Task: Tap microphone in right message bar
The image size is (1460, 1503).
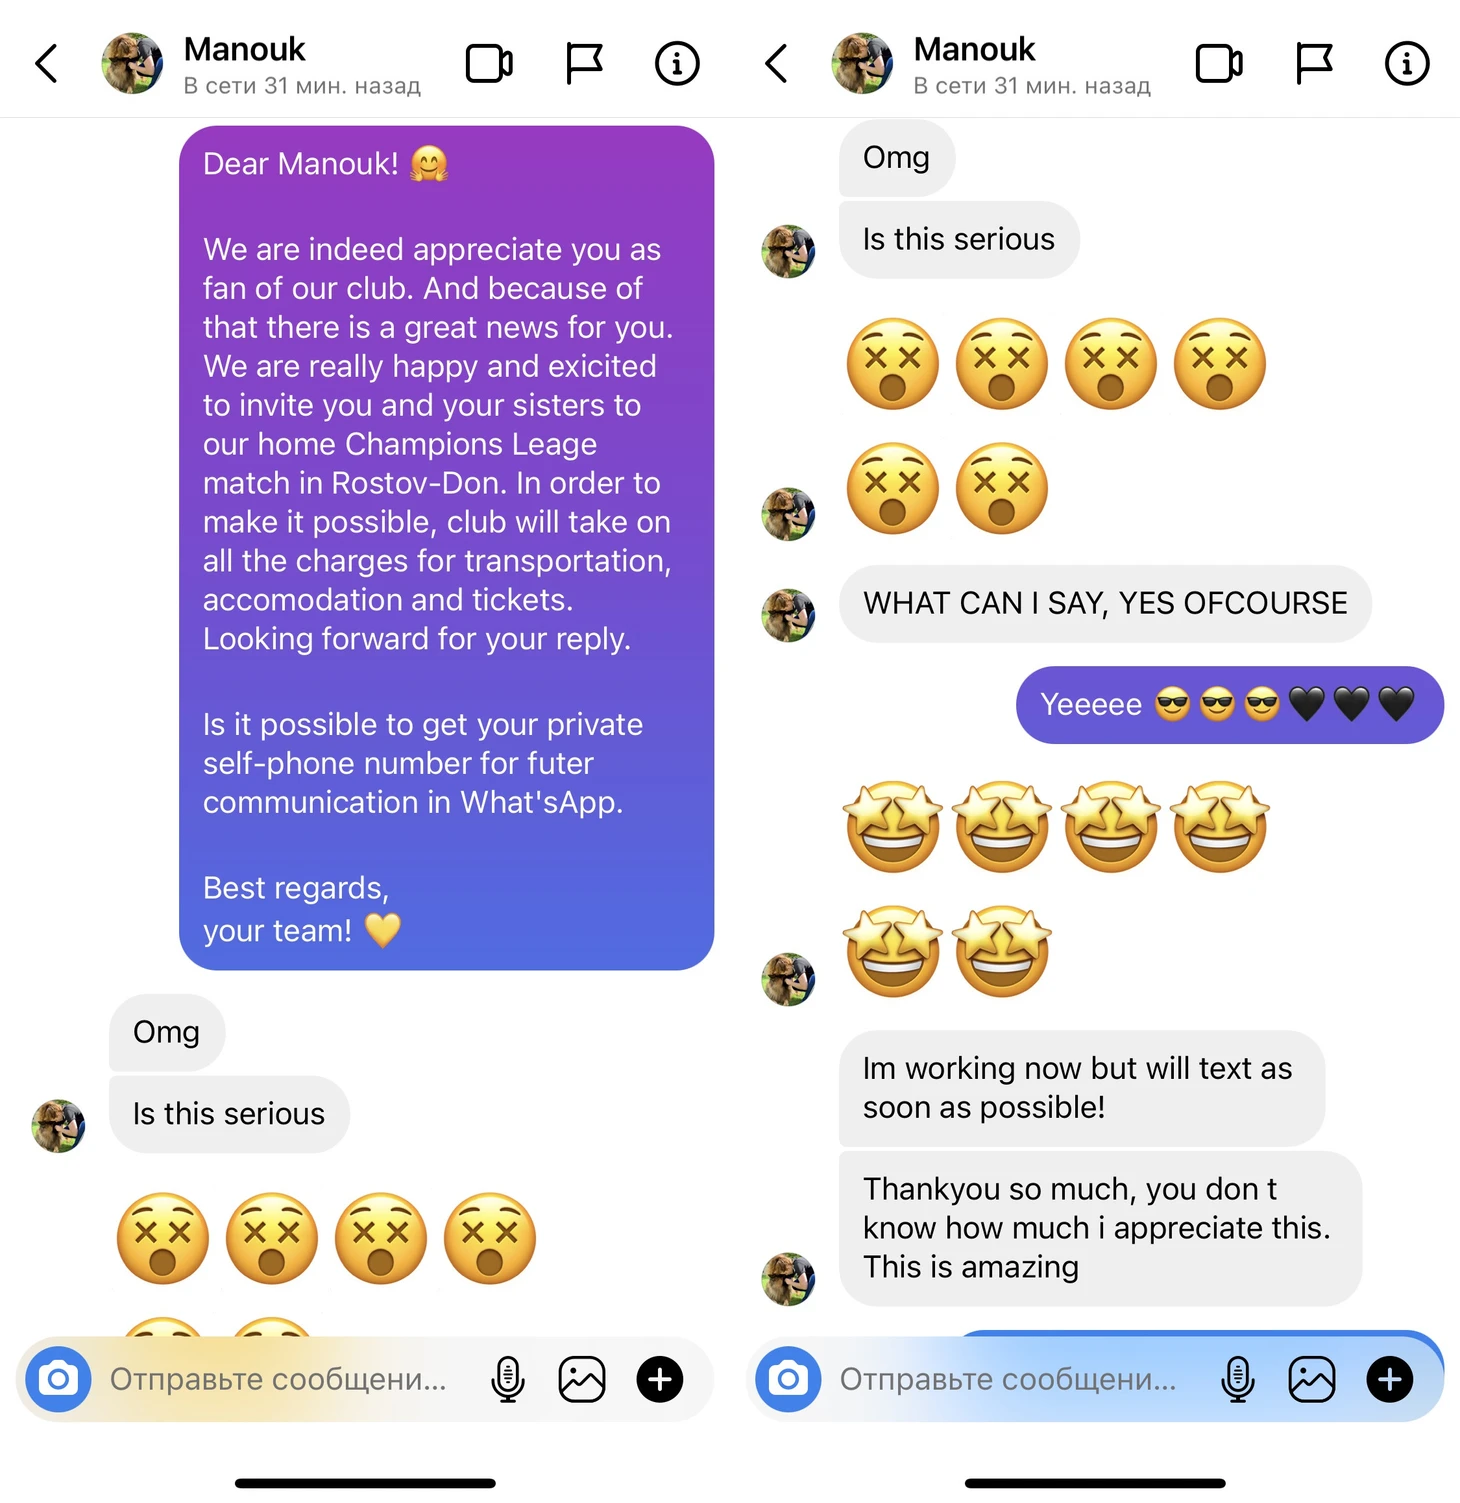Action: point(1238,1379)
